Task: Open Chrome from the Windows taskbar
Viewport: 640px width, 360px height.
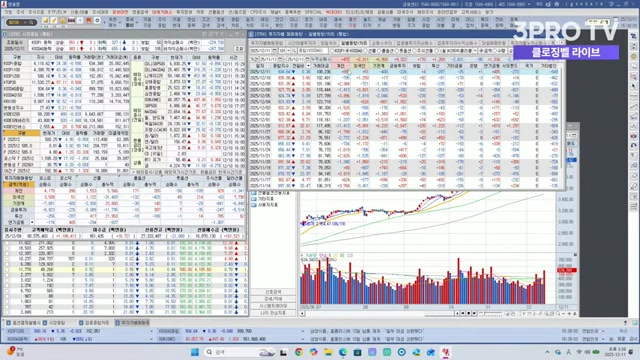Action: pos(299,352)
